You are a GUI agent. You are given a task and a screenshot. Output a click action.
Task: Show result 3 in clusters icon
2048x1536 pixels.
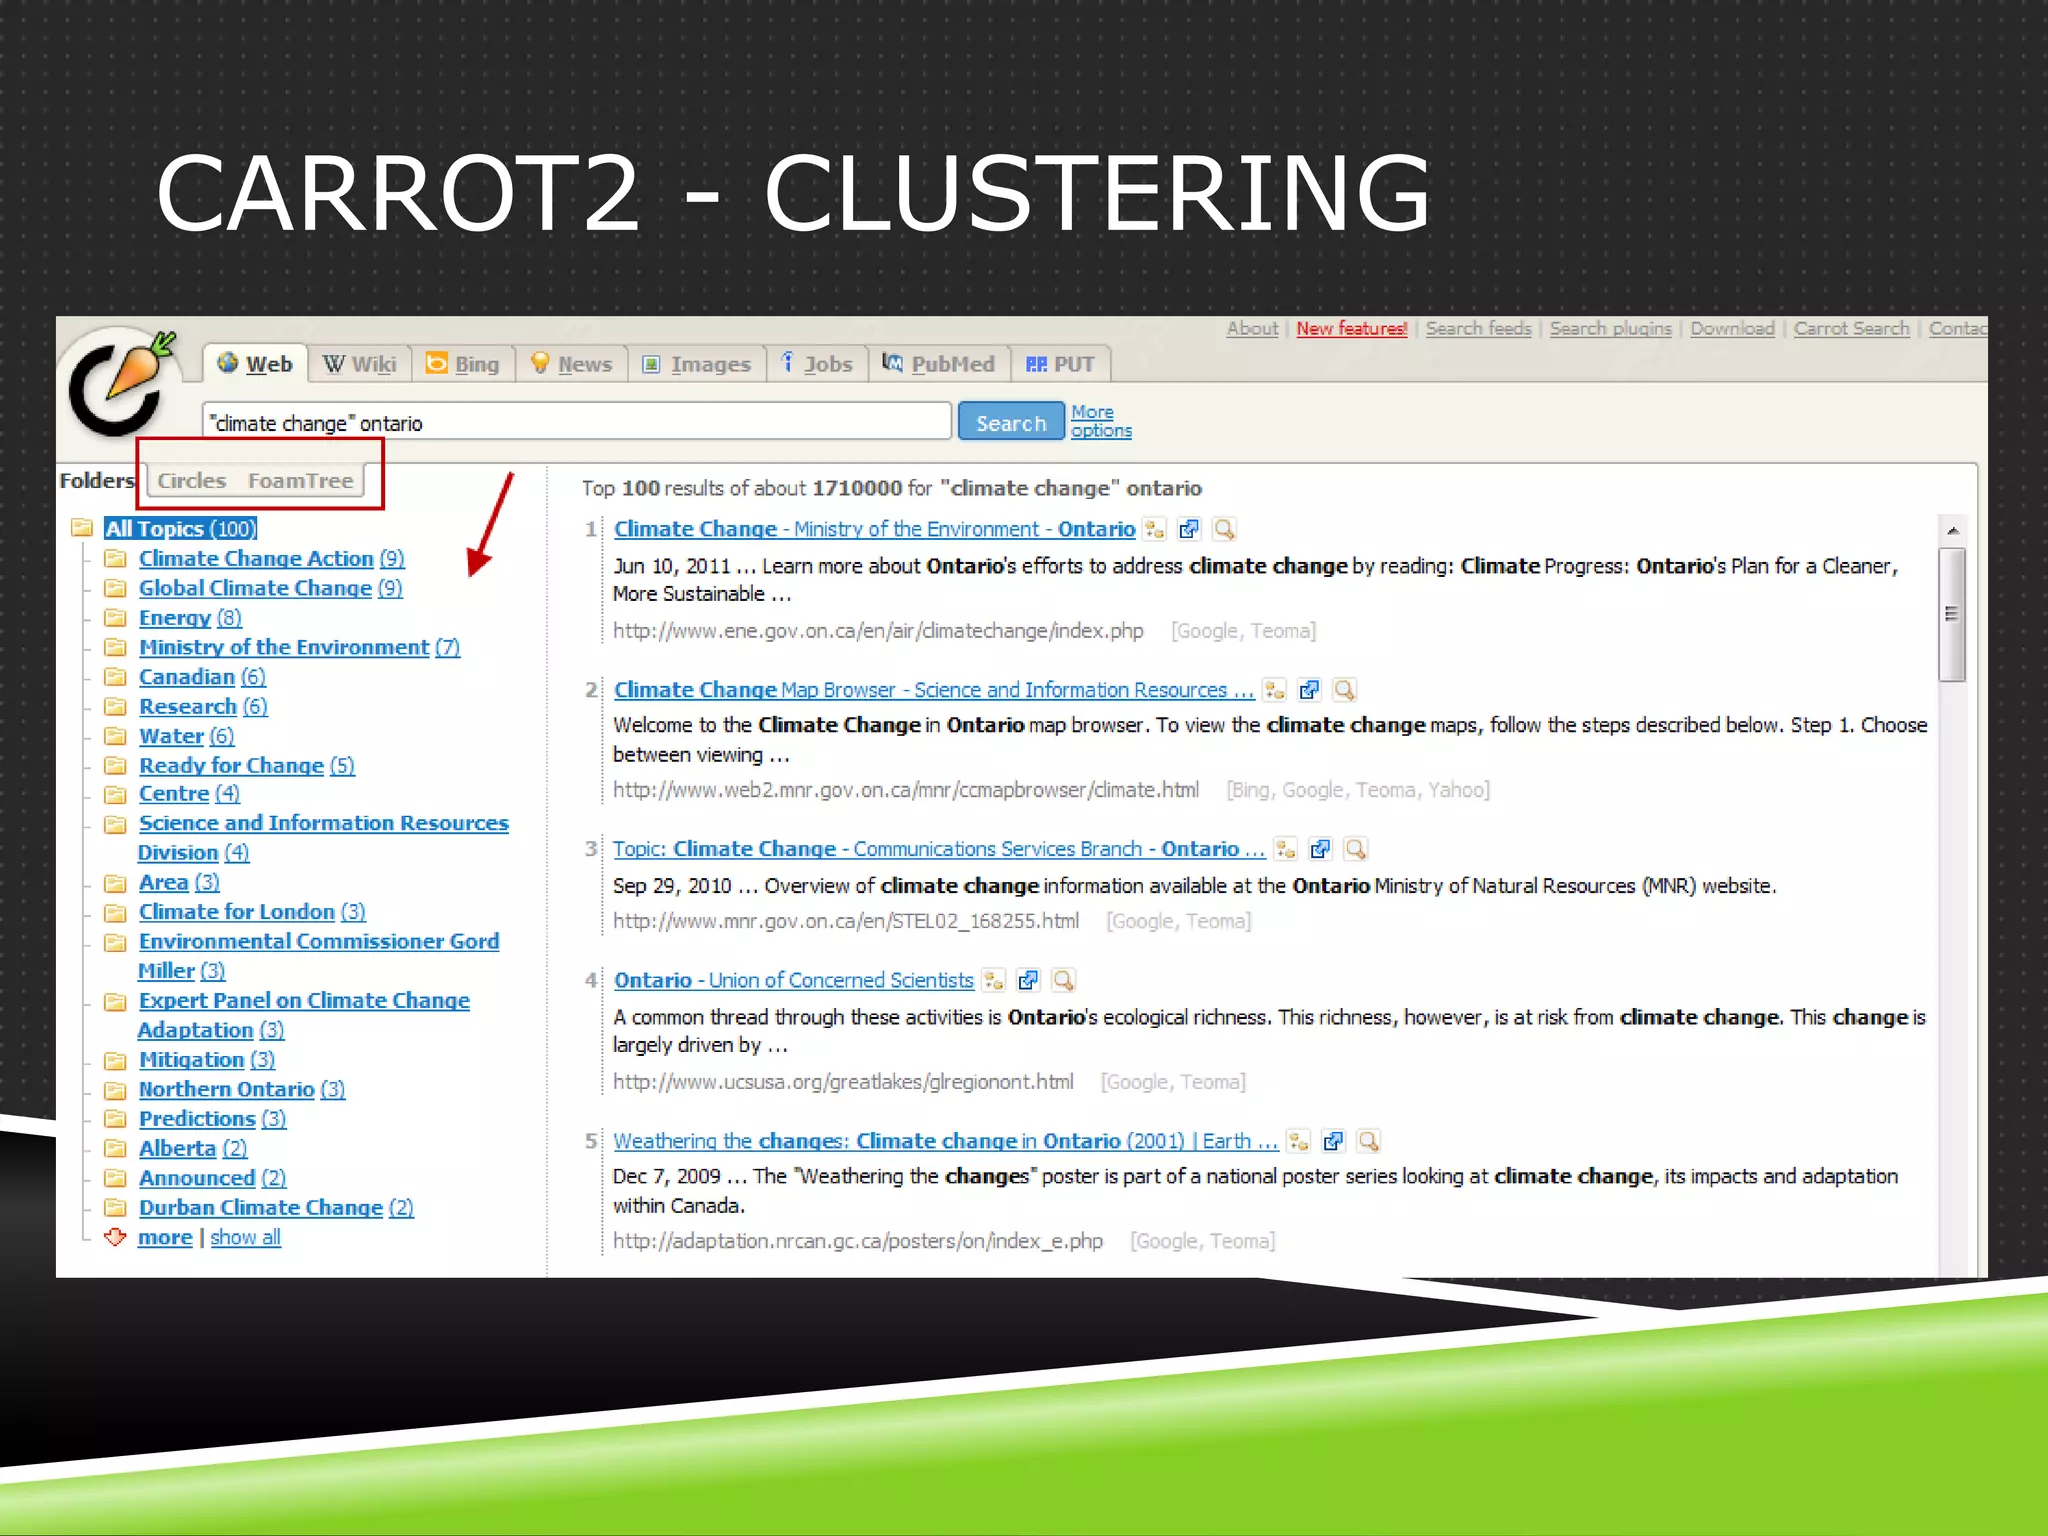click(x=1285, y=849)
